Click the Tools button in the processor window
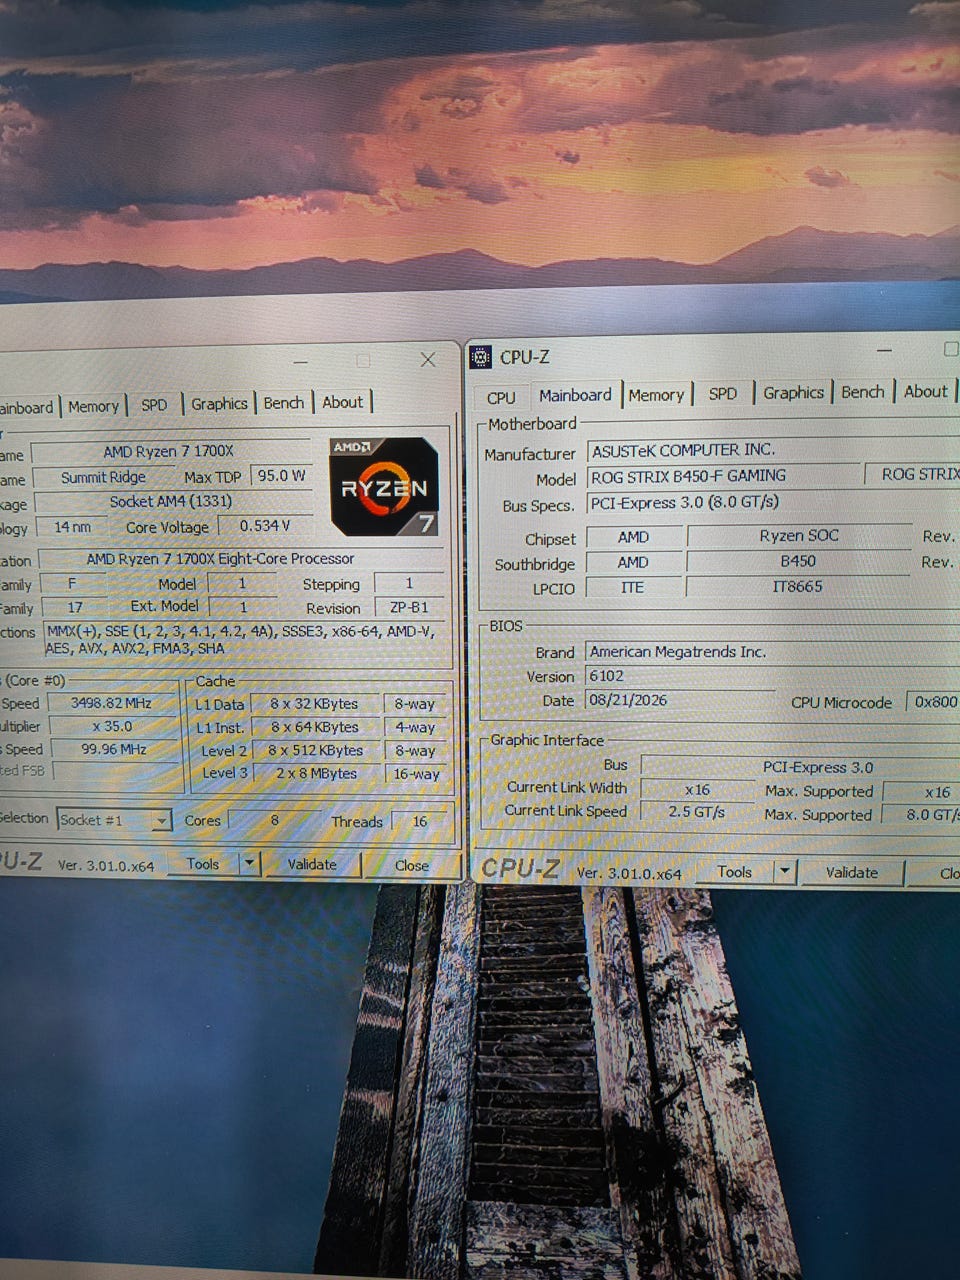The width and height of the screenshot is (960, 1280). coord(203,864)
